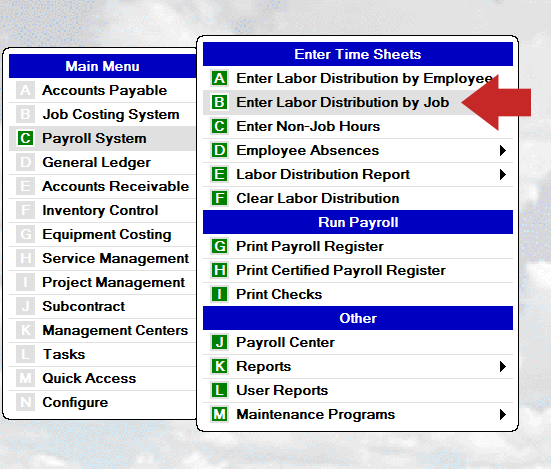The width and height of the screenshot is (551, 469).
Task: Click the green G icon beside Print Payroll Register
Action: (x=220, y=246)
